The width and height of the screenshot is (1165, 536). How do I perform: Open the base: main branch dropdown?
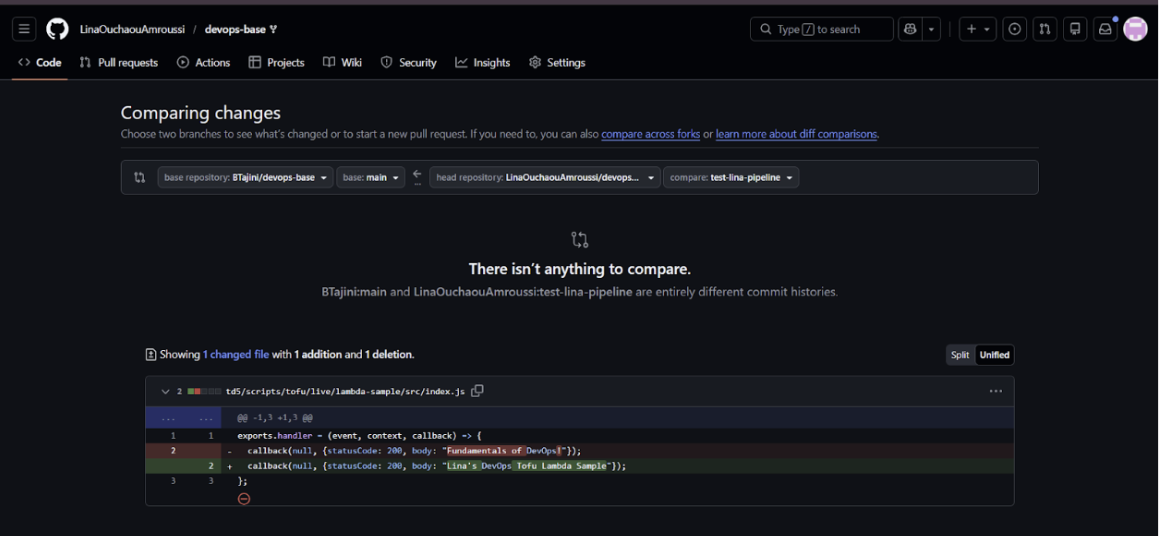[x=370, y=178]
